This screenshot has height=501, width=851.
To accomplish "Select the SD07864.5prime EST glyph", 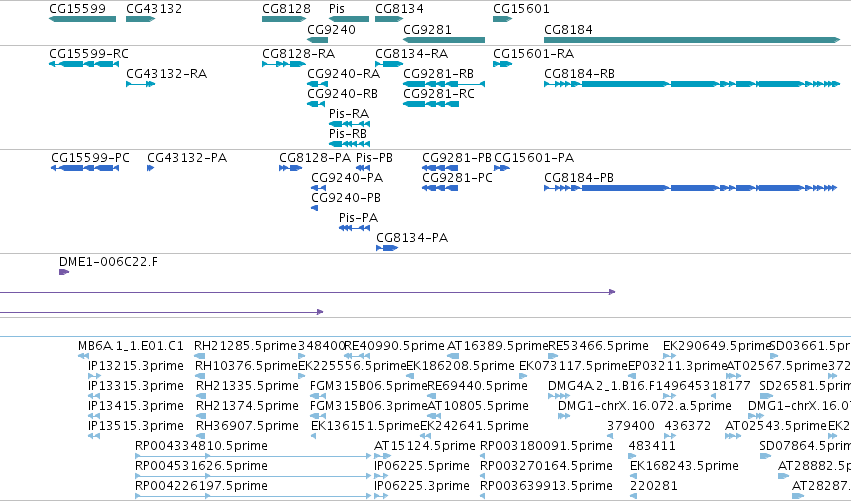I will point(765,456).
